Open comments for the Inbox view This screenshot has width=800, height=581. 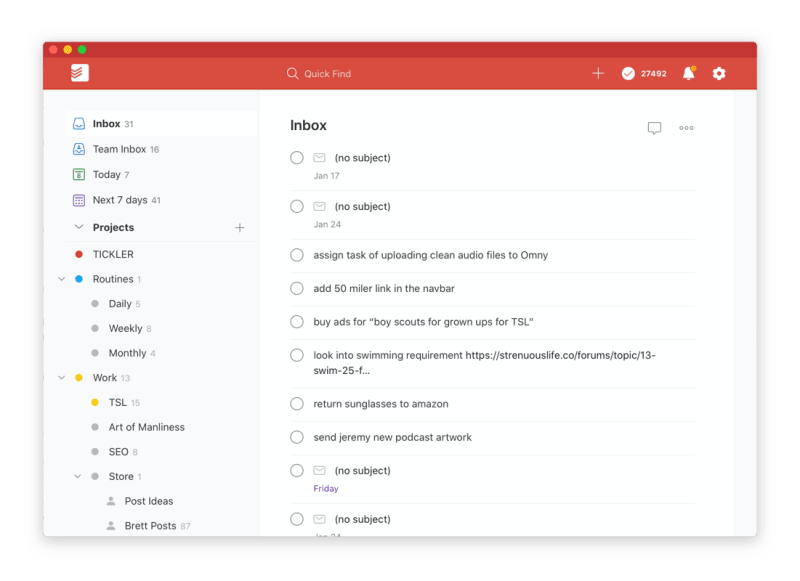pyautogui.click(x=654, y=128)
